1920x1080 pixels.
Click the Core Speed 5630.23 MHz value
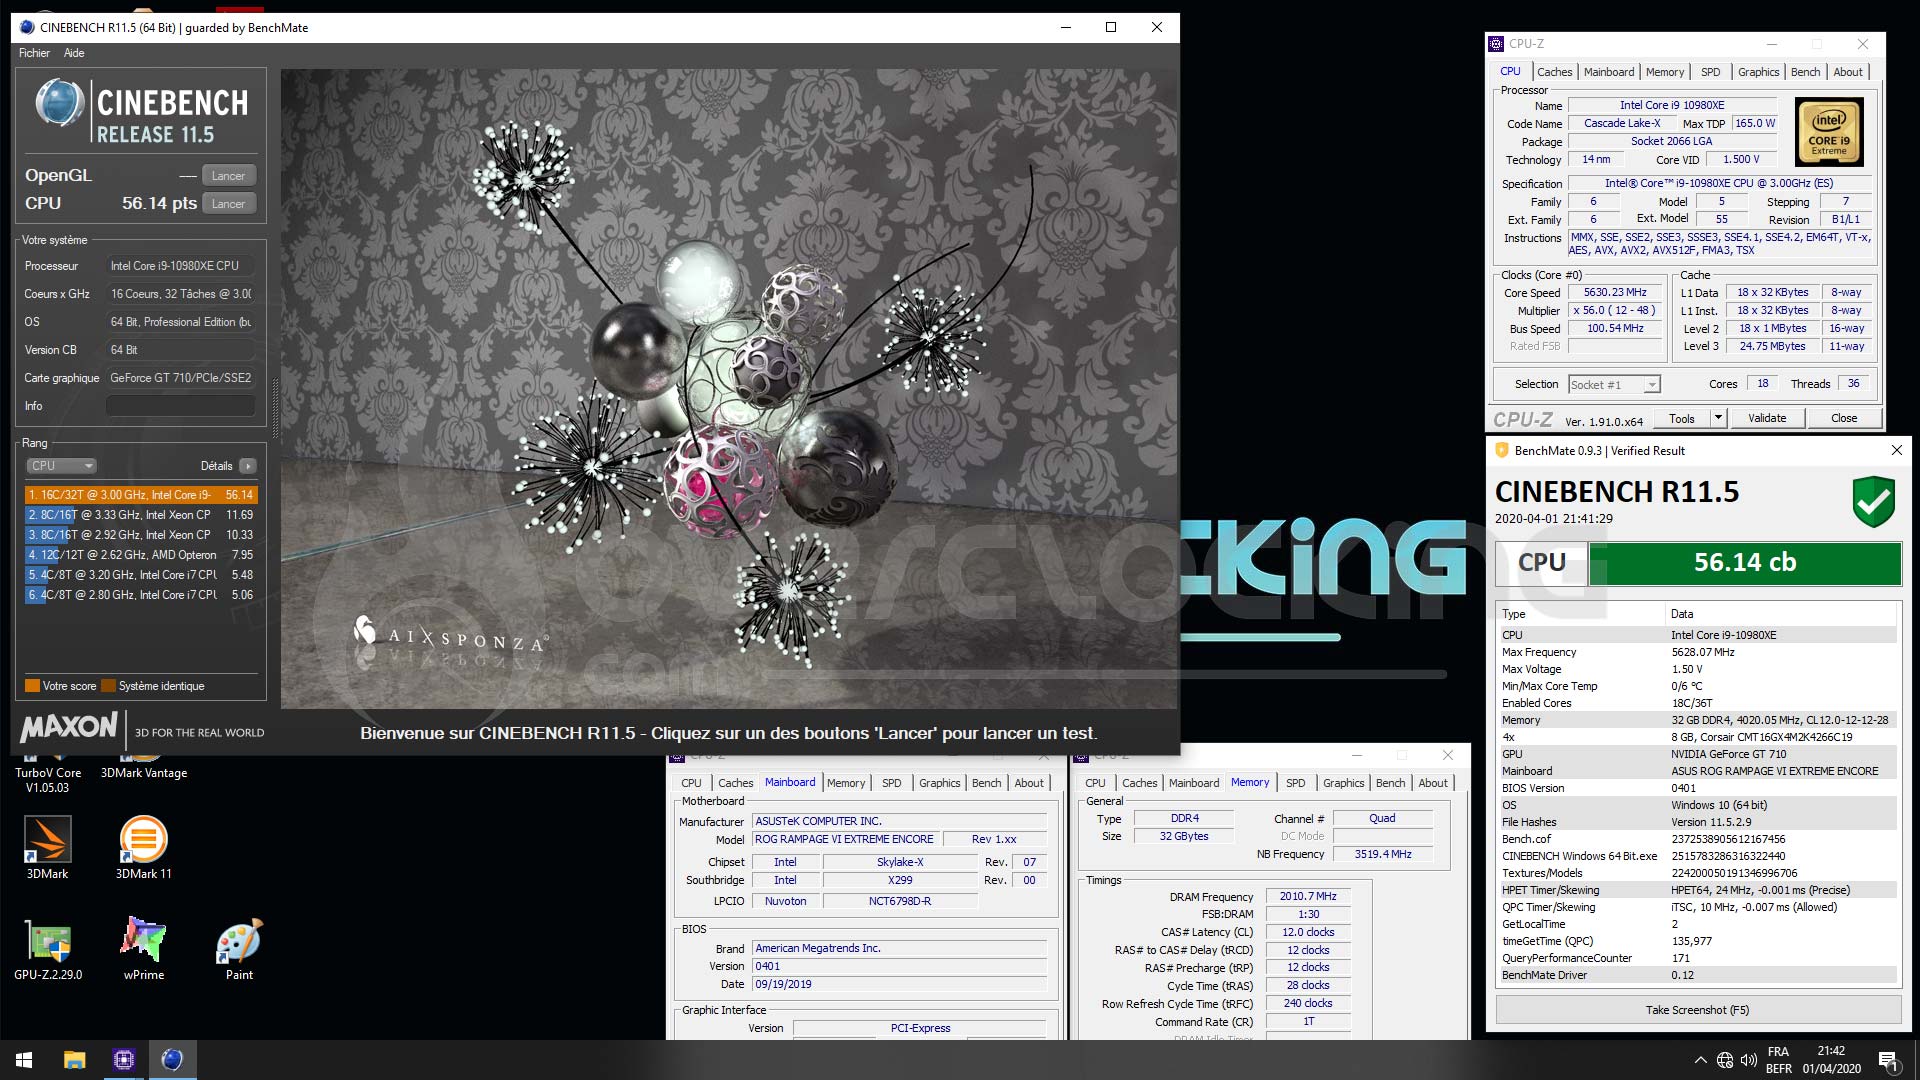point(1615,293)
